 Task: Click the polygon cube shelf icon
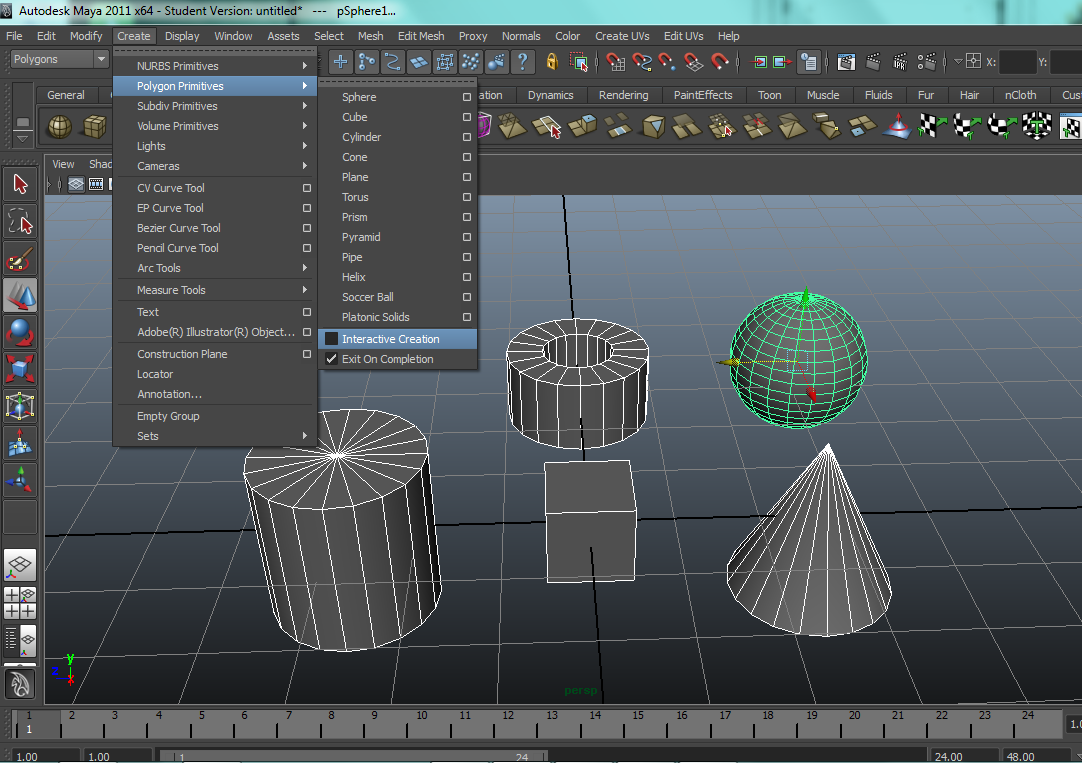click(95, 126)
